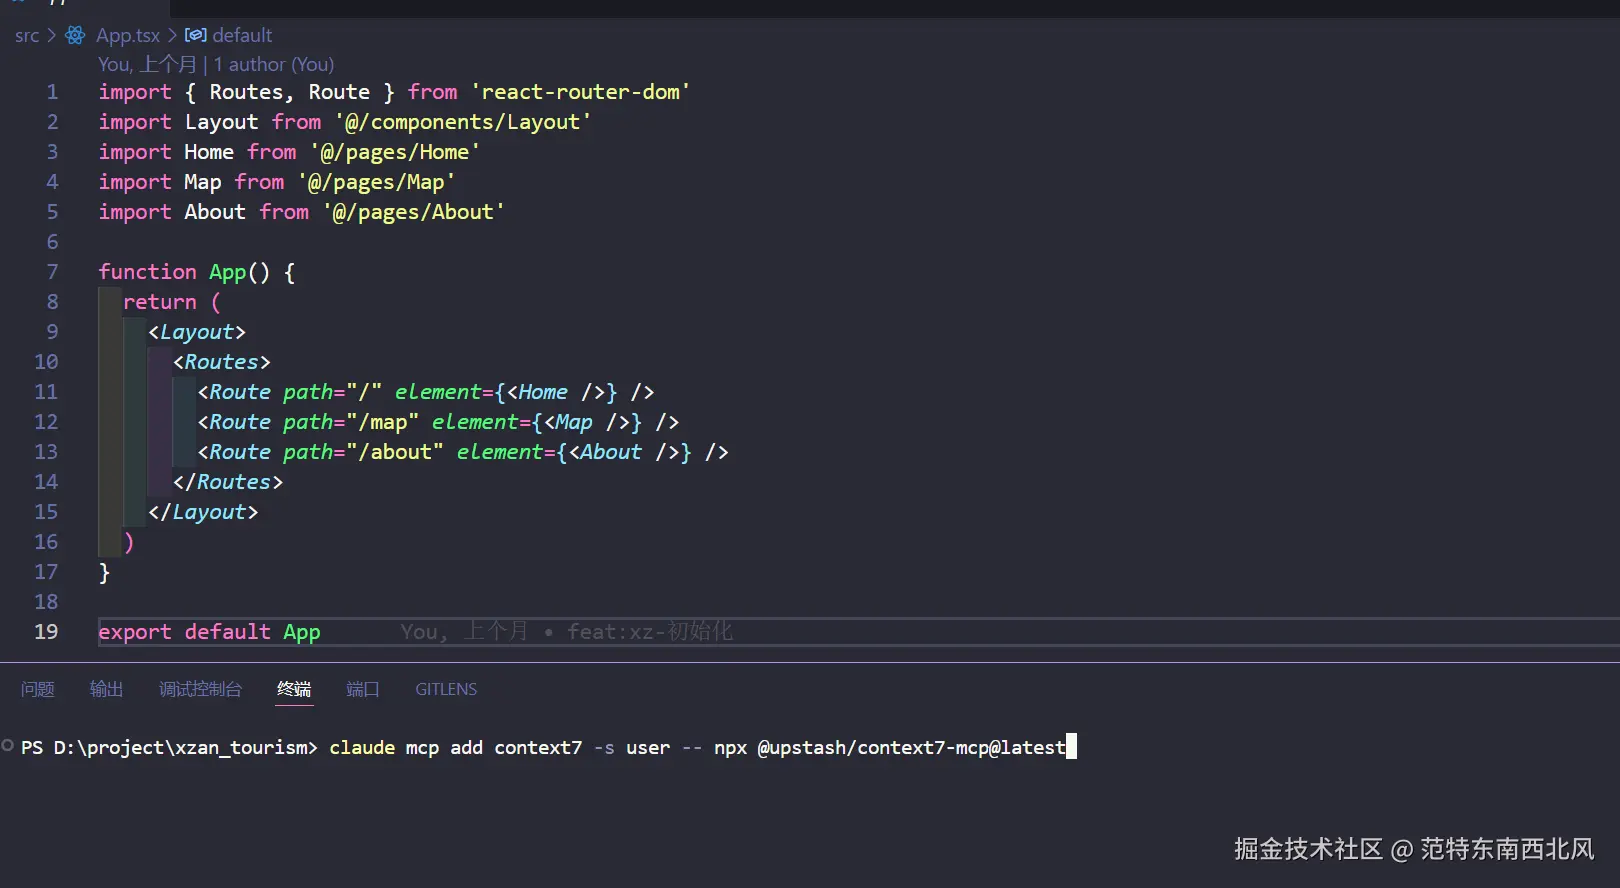The image size is (1620, 888).
Task: Click '@/pages/Home' import path
Action: [x=395, y=152]
